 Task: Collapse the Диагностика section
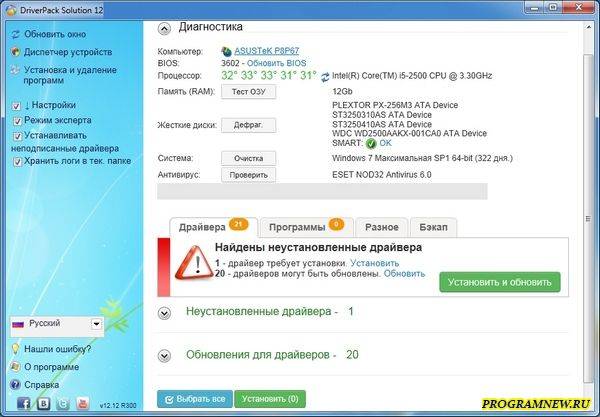[x=164, y=29]
